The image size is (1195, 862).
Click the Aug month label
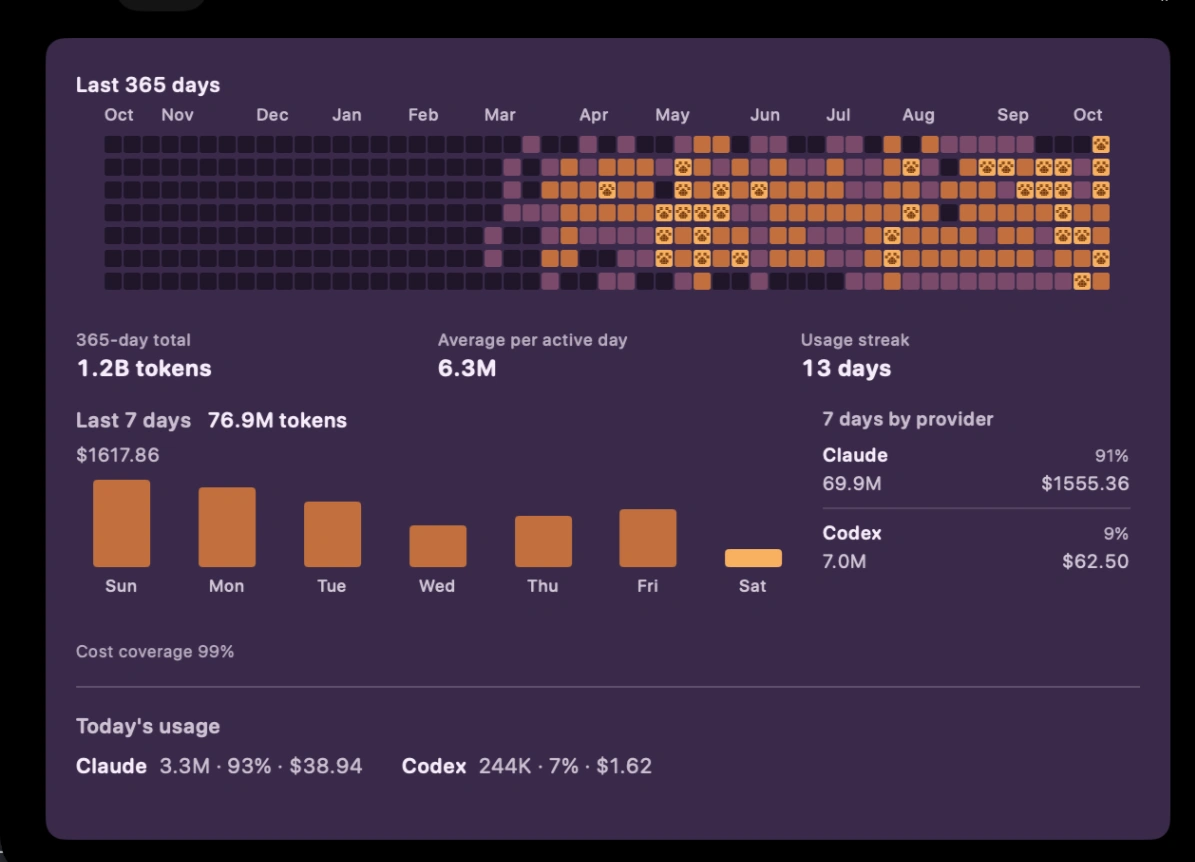click(x=918, y=115)
